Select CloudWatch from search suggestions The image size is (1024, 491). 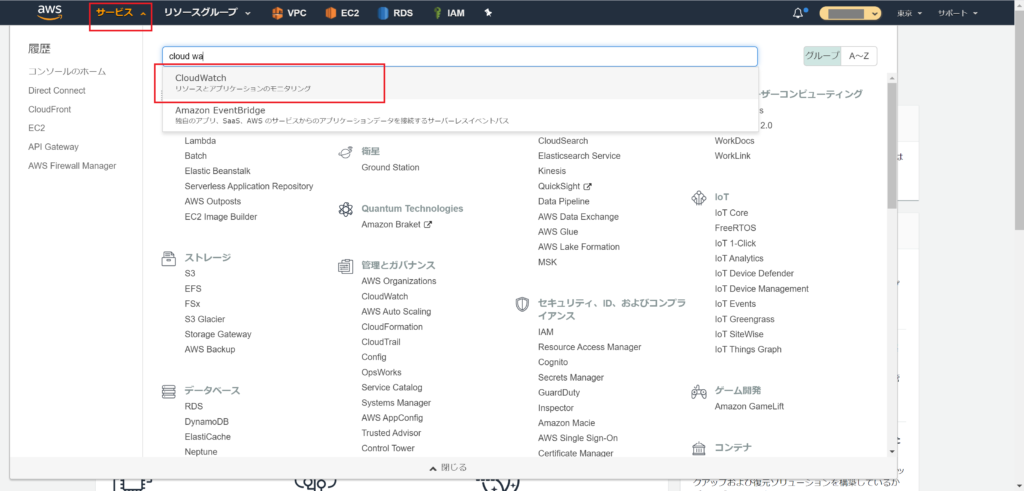click(x=270, y=83)
